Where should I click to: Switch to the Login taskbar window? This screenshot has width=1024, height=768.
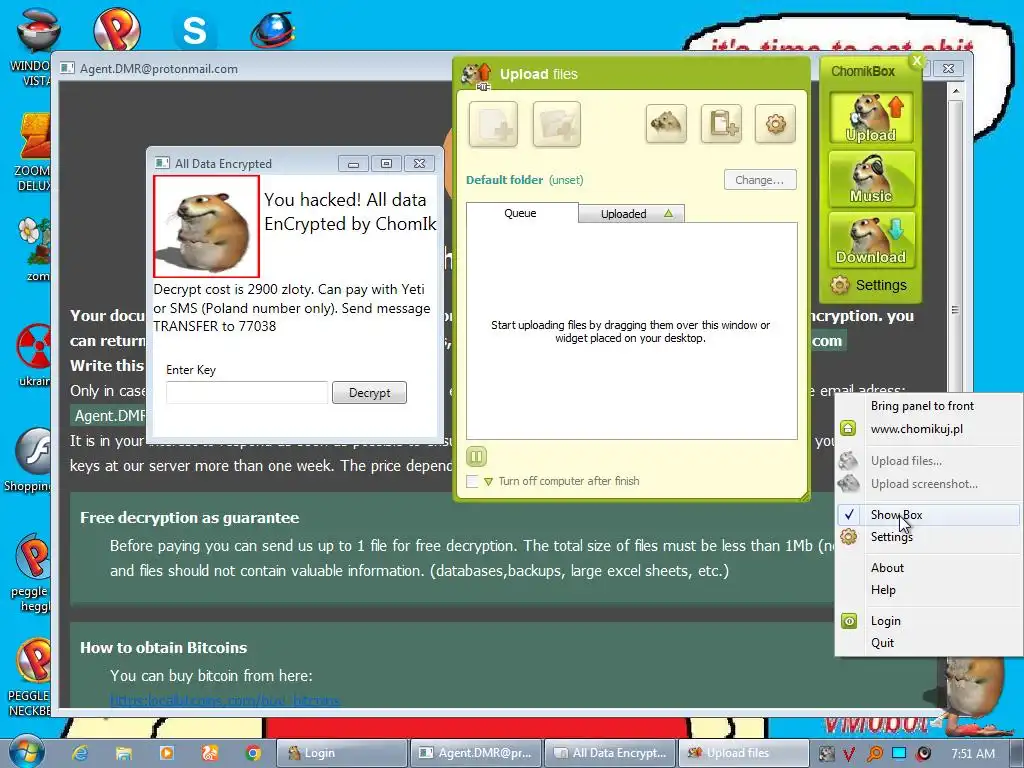coord(342,753)
